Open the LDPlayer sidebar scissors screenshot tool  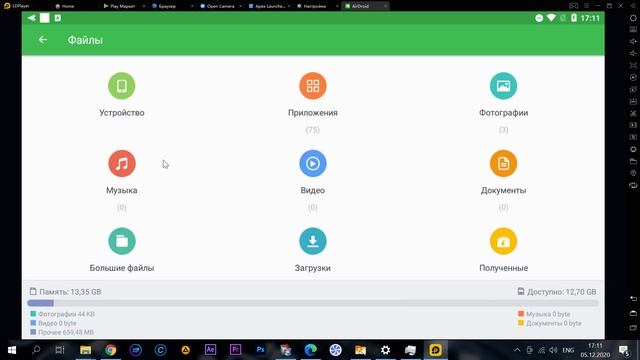[633, 113]
